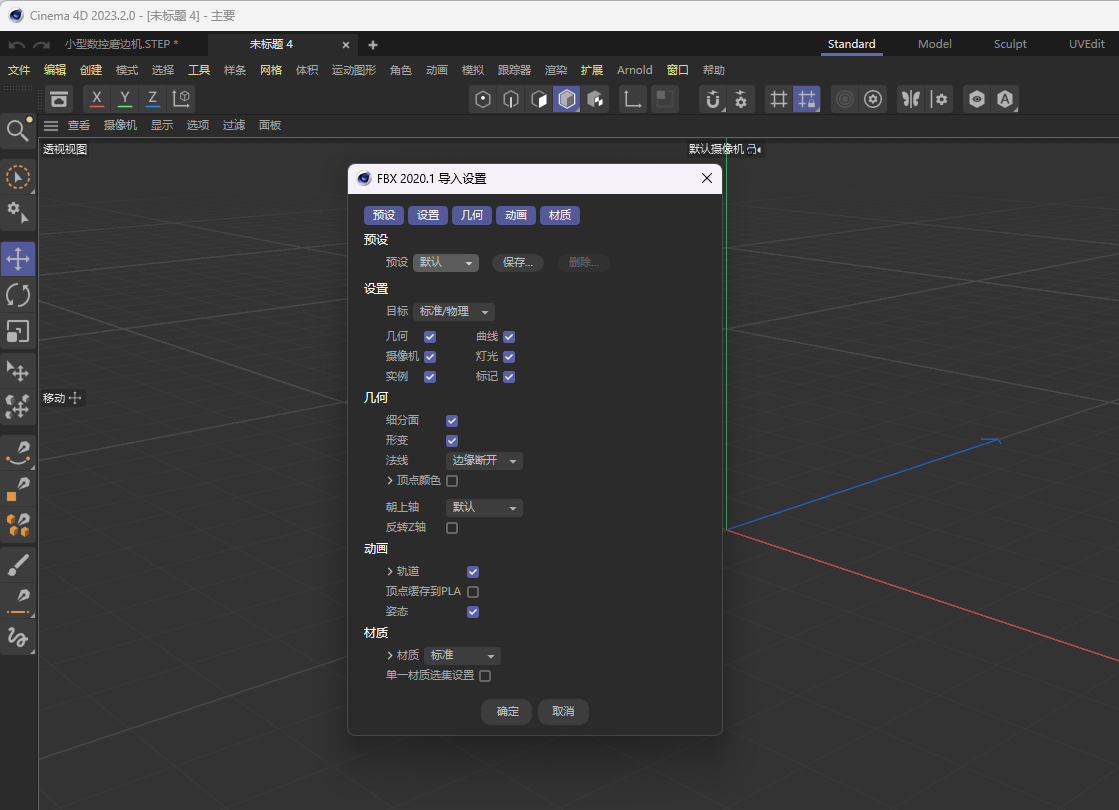The width and height of the screenshot is (1119, 810).
Task: Click the Polygons mode icon
Action: (x=539, y=99)
